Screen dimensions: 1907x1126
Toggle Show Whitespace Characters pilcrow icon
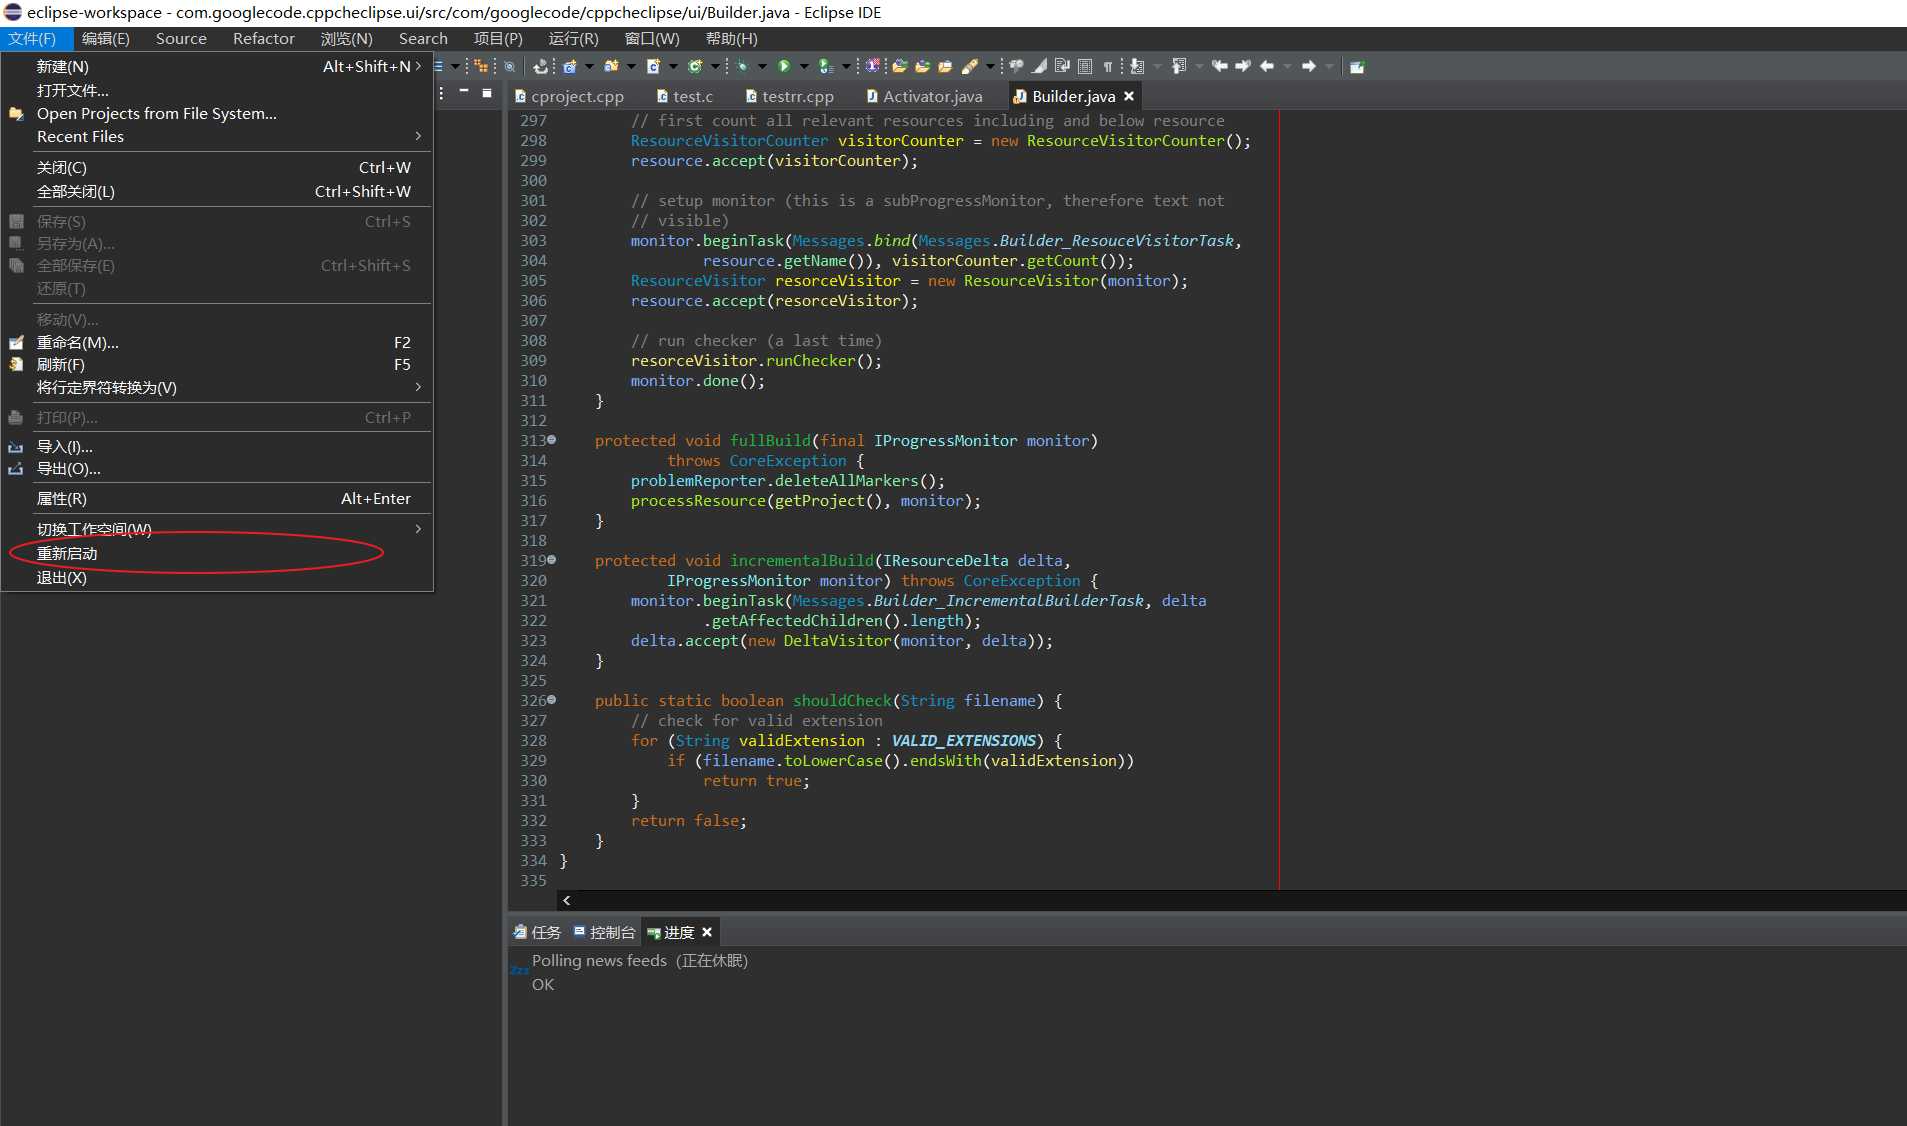(1107, 66)
